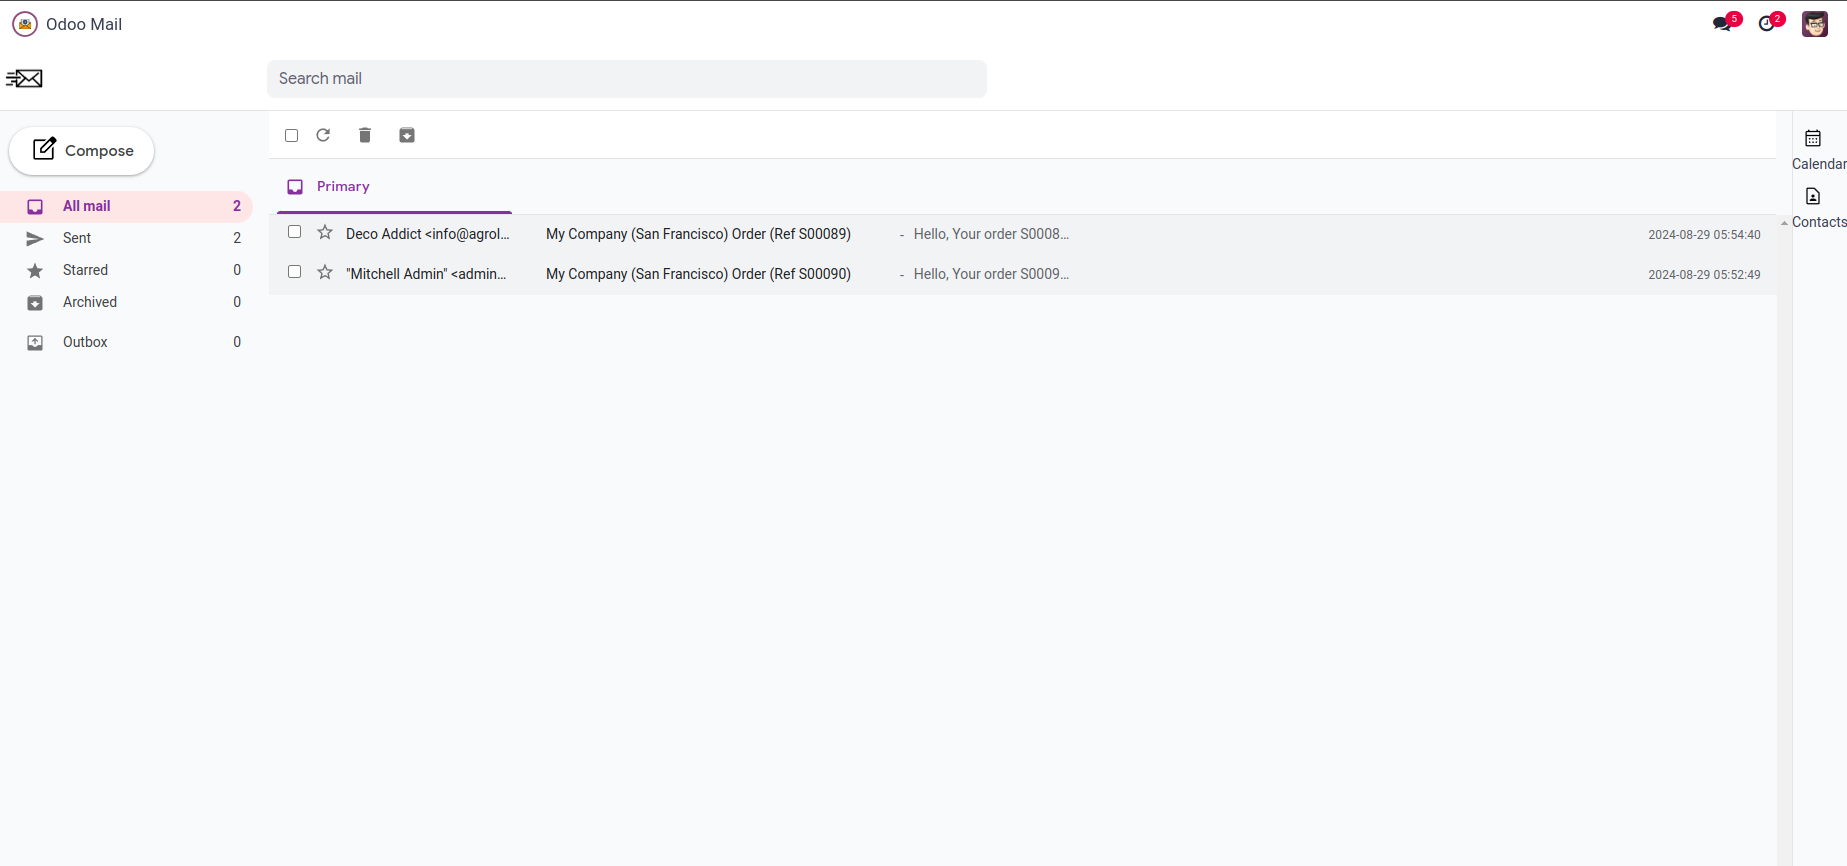Tick the select-all mail checkbox

[x=292, y=136]
